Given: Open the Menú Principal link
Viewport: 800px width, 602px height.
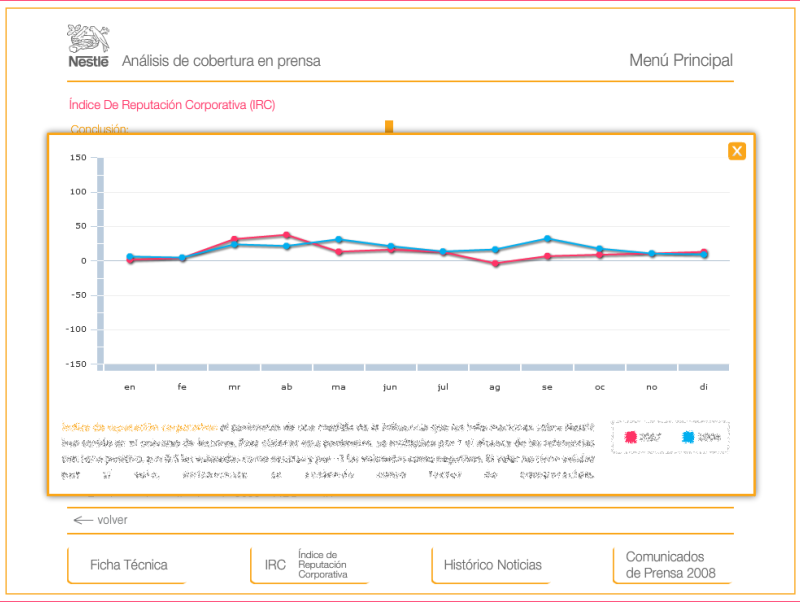Looking at the screenshot, I should coord(681,60).
